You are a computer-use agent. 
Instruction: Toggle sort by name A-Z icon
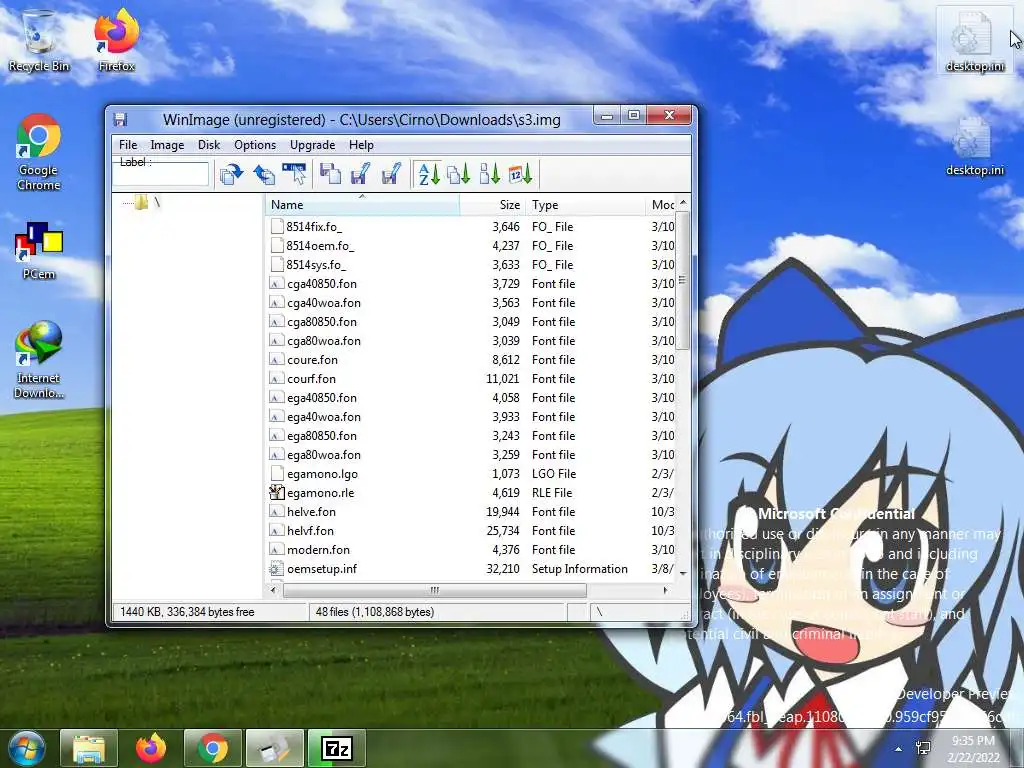[428, 174]
